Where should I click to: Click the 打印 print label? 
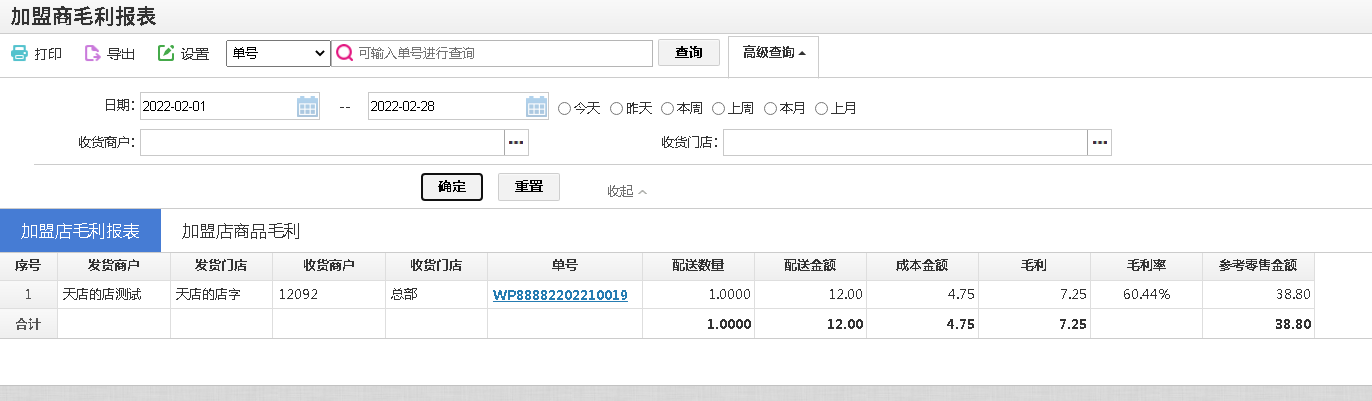(x=48, y=54)
